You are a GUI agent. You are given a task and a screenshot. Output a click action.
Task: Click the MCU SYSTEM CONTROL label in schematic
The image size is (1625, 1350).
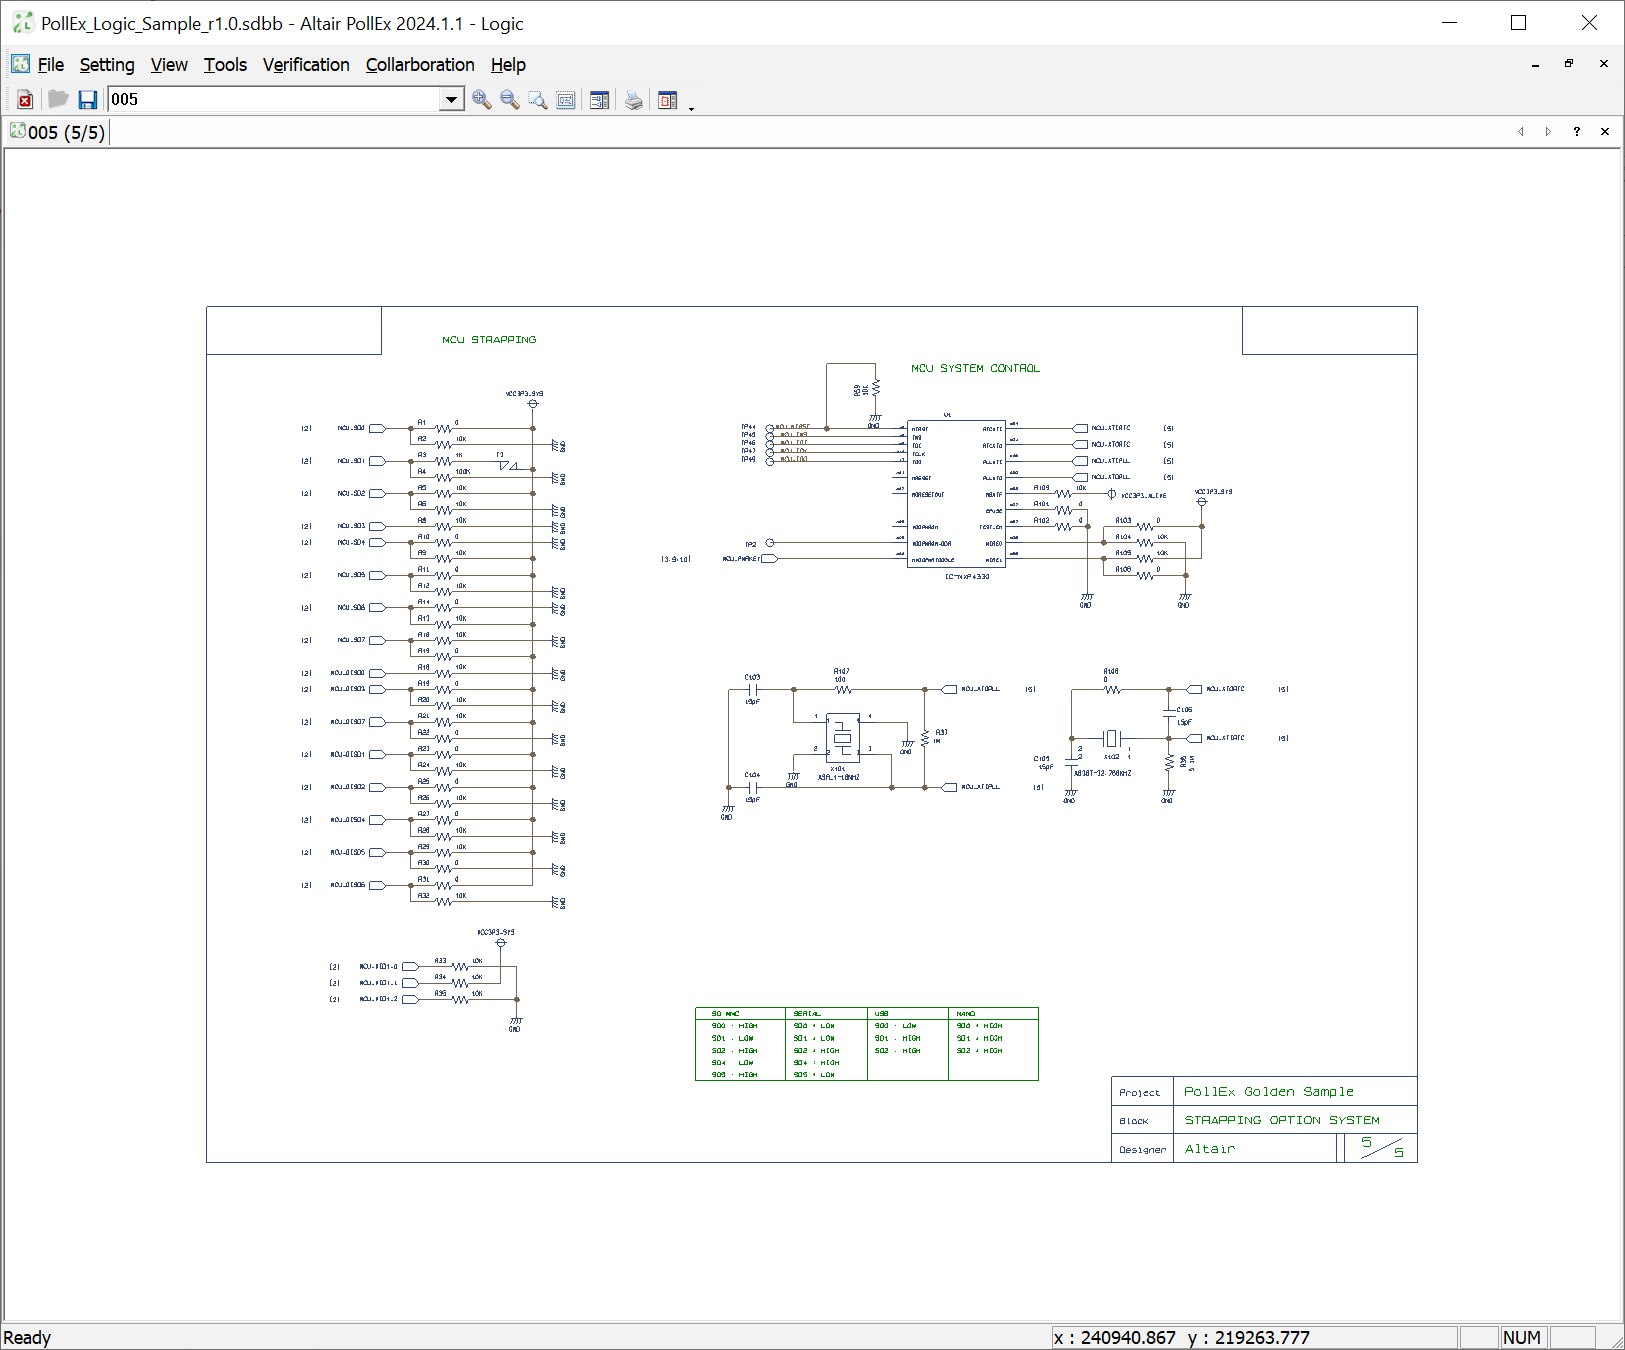975,369
